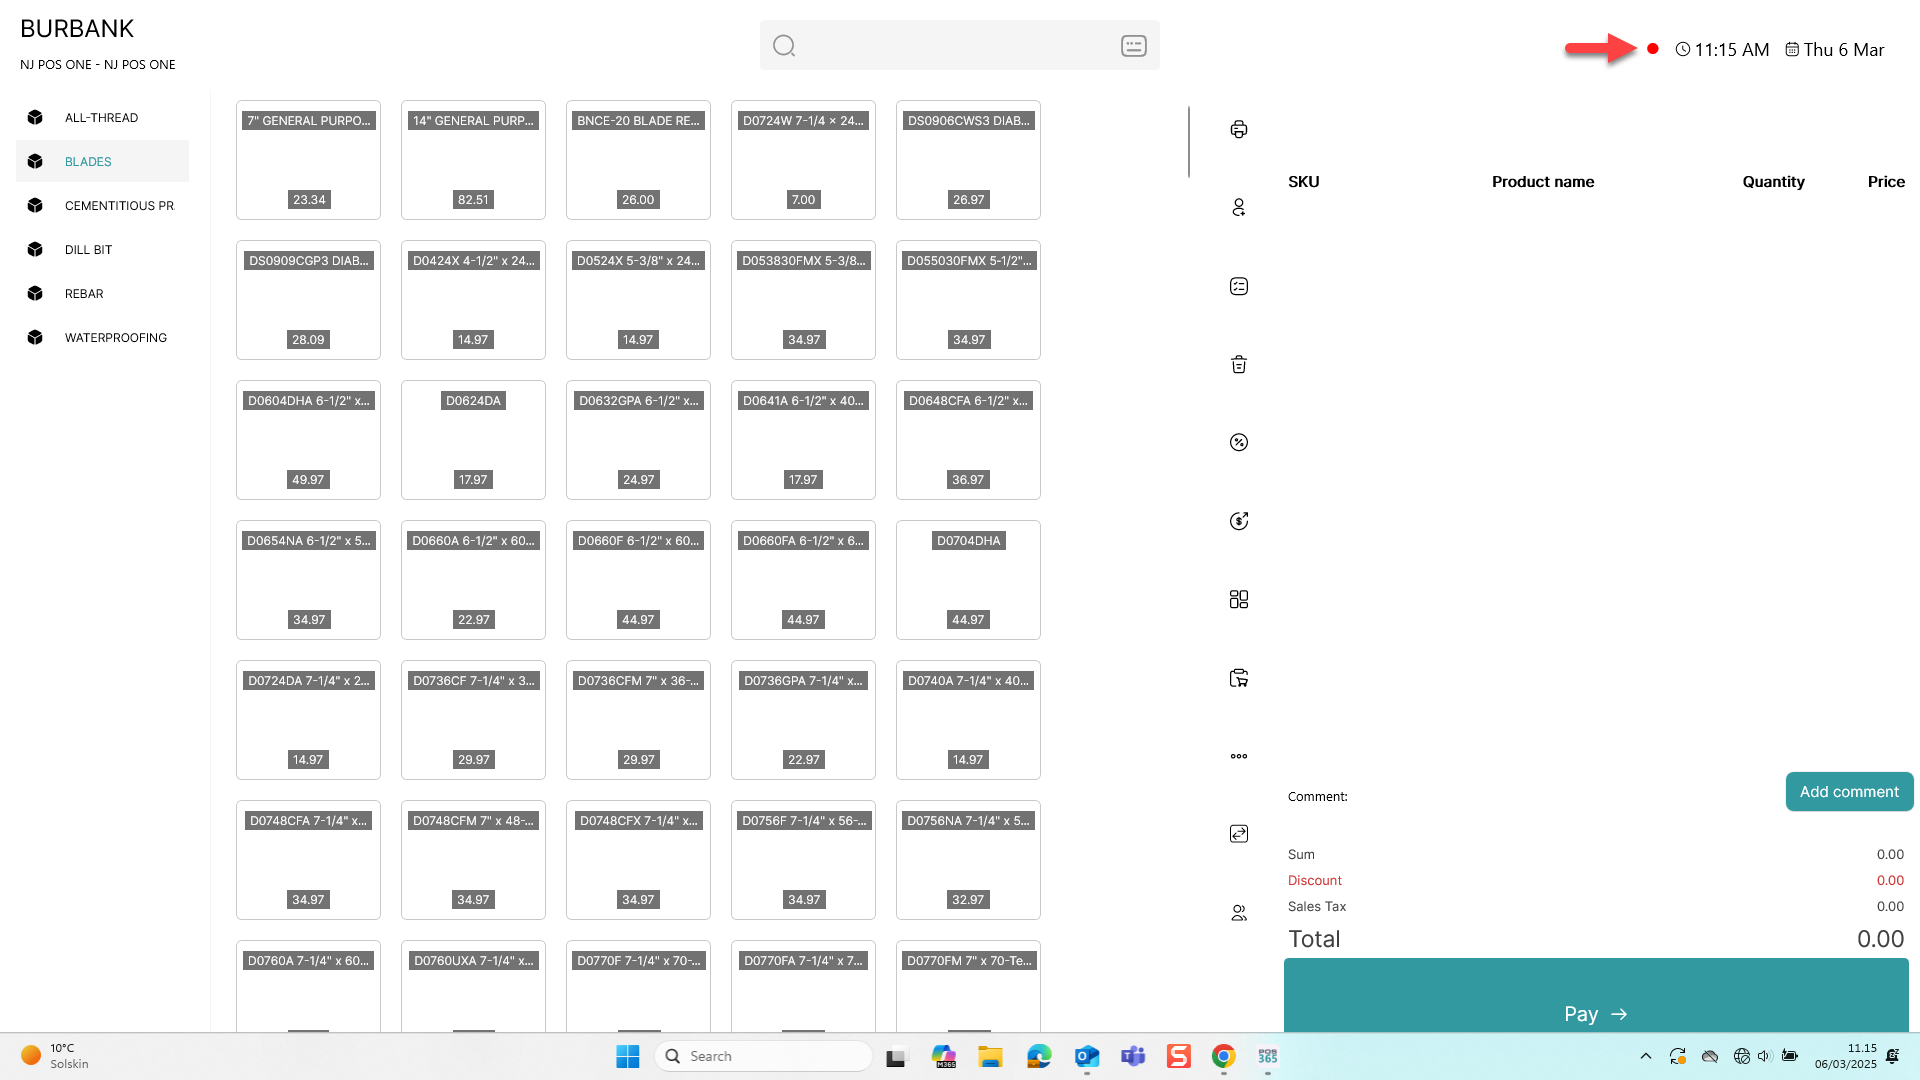
Task: Add D0740A 7-1/4" x 40... product
Action: click(x=968, y=720)
